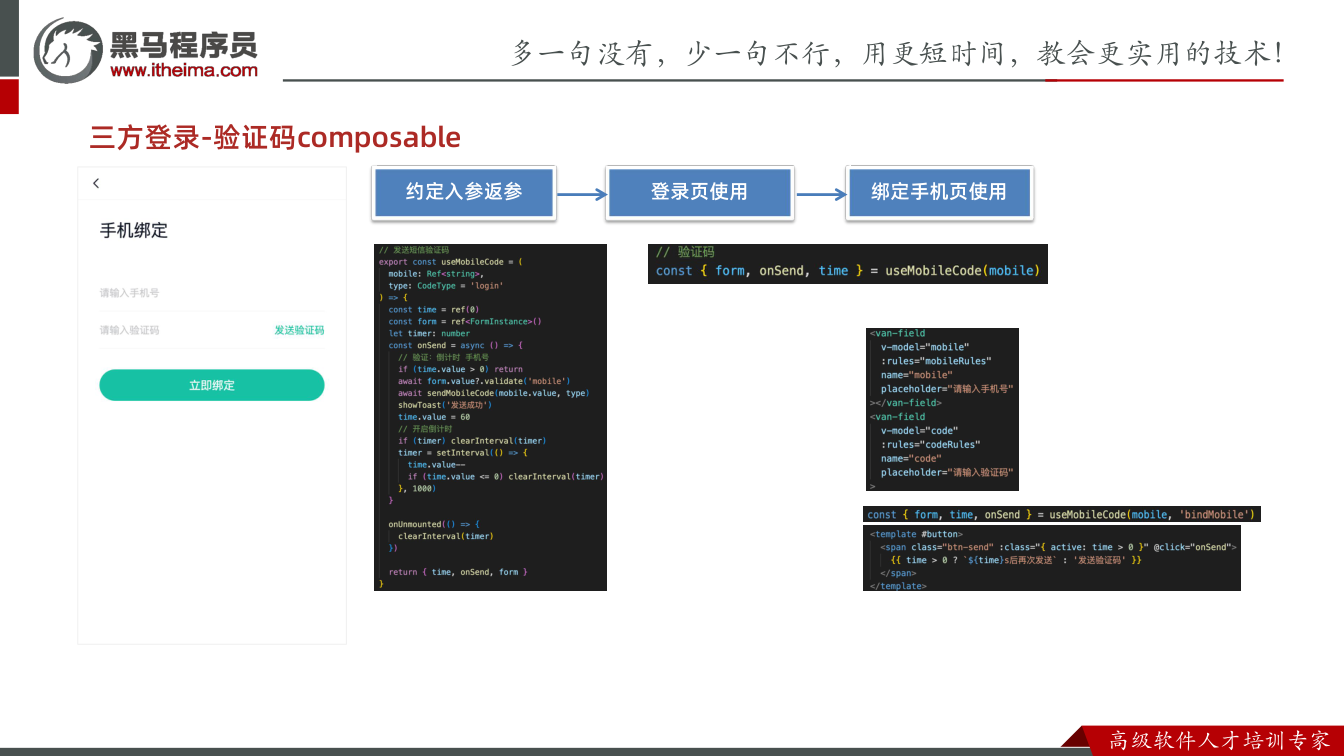This screenshot has width=1344, height=756.
Task: Focus the 请输入验证码 field in the phone mockup
Action: [180, 330]
